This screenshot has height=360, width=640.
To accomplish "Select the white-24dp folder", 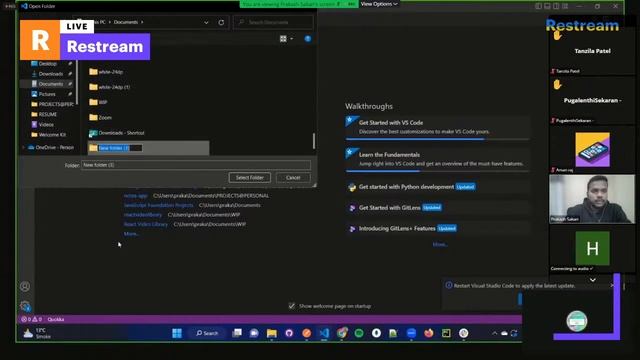I will click(106, 72).
